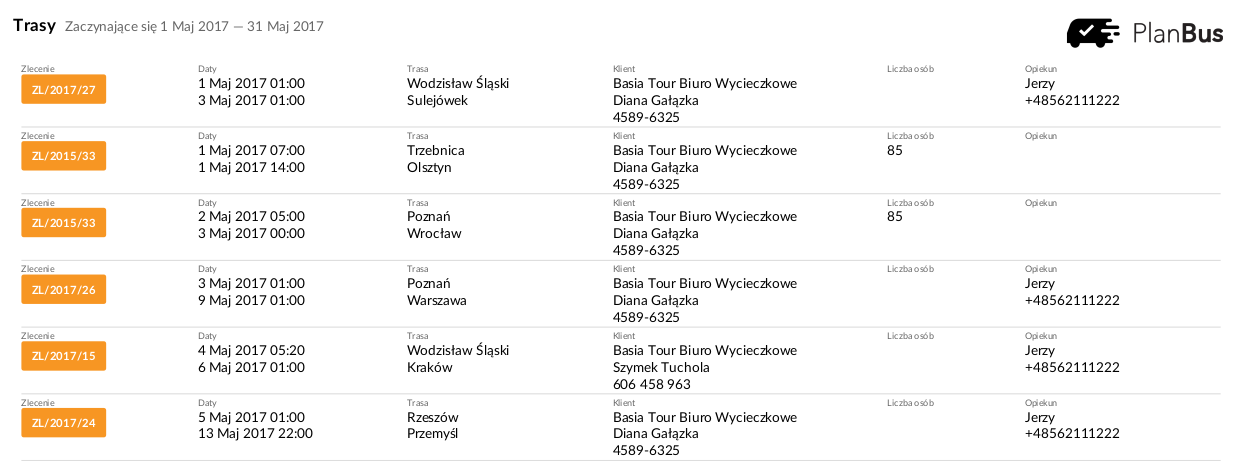Open order ZL/2017/15

tap(64, 356)
